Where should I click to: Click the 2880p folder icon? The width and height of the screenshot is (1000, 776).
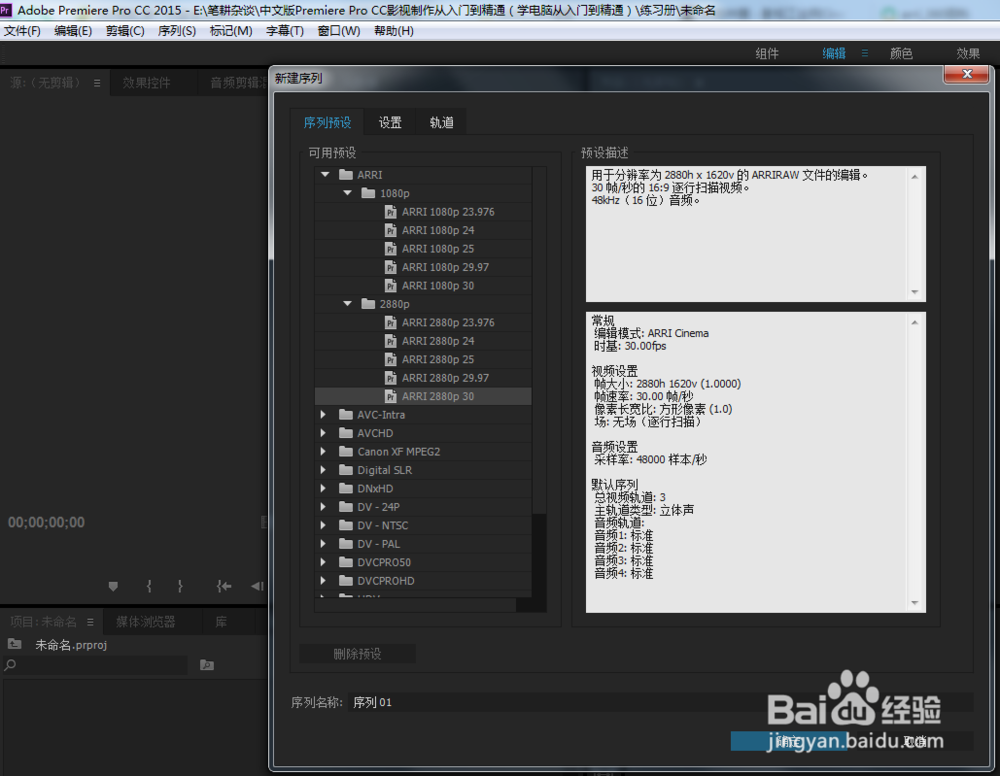368,304
